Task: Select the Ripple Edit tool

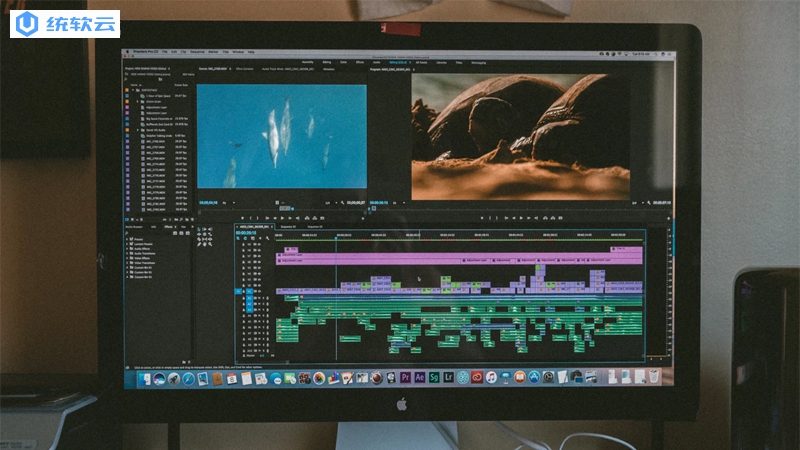Action: (199, 234)
